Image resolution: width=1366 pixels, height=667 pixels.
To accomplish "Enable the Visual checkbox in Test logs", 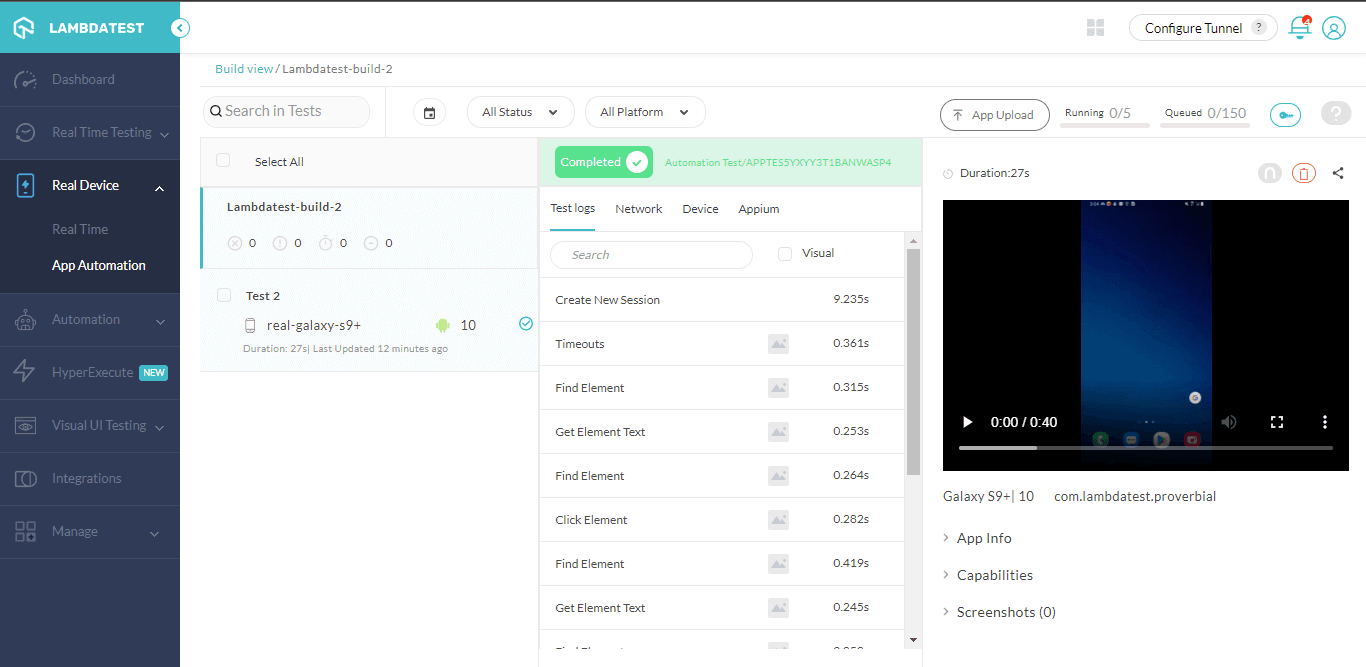I will [x=784, y=253].
